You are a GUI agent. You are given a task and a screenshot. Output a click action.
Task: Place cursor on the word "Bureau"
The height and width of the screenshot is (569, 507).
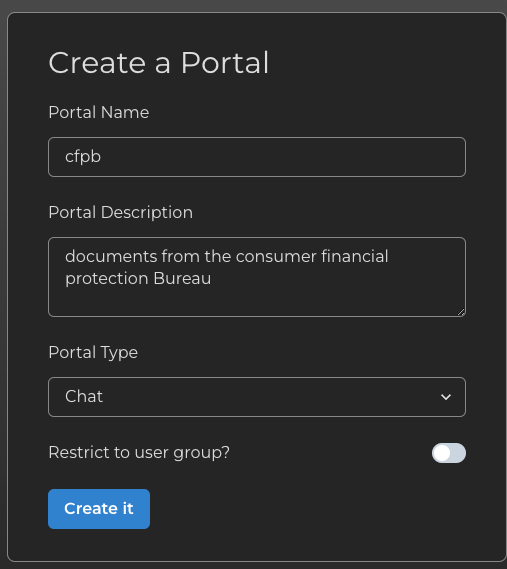pyautogui.click(x=182, y=278)
